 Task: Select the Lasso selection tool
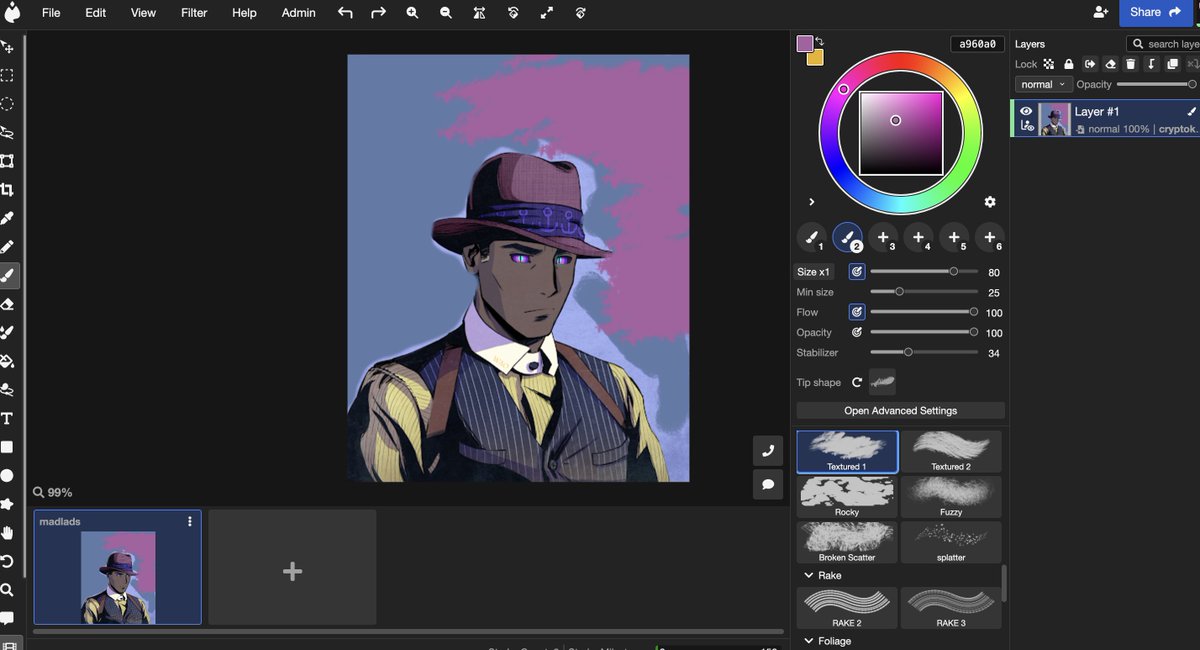pyautogui.click(x=7, y=132)
